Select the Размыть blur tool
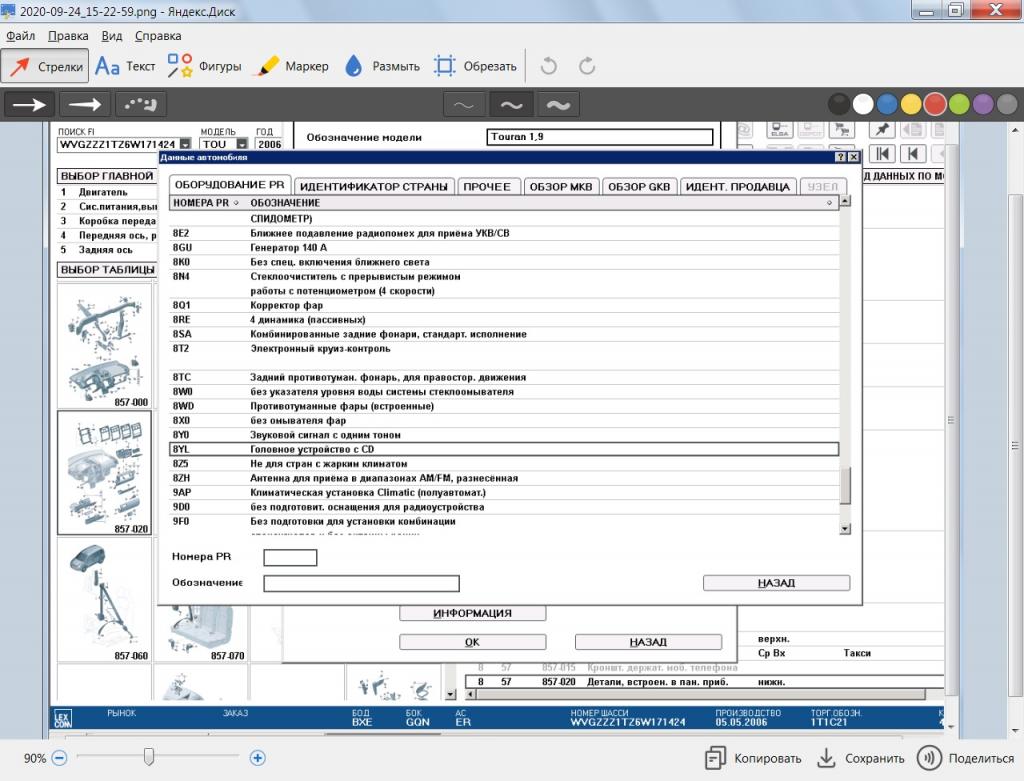 (x=382, y=66)
